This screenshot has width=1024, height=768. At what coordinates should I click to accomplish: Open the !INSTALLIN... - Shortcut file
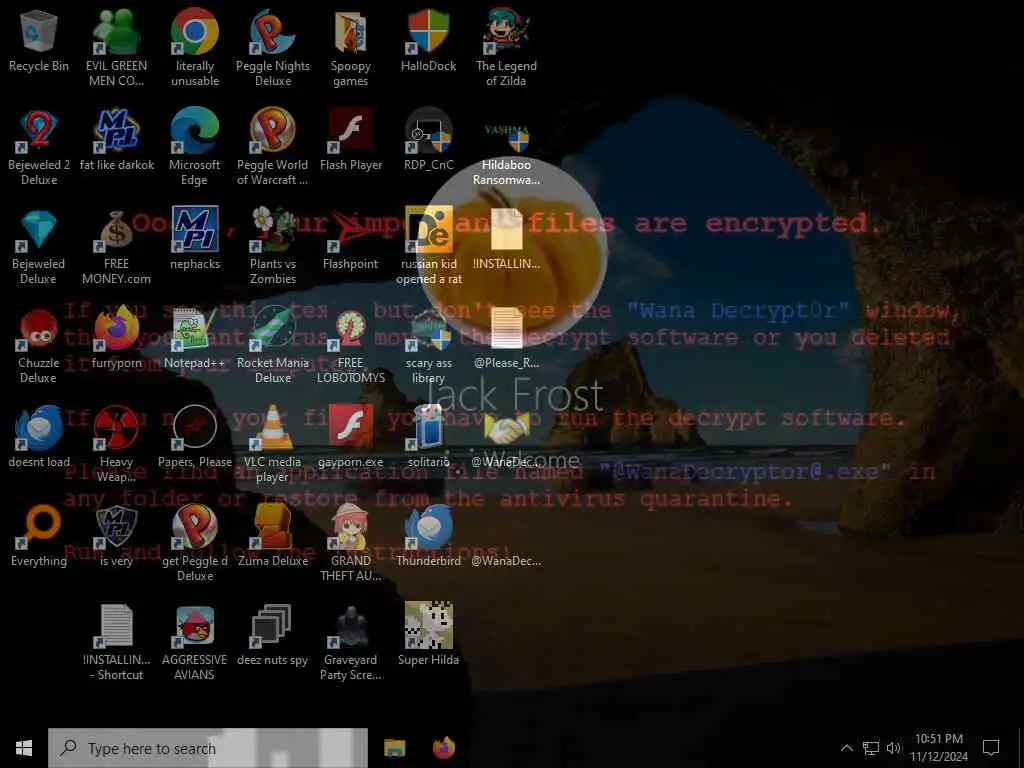[x=116, y=643]
